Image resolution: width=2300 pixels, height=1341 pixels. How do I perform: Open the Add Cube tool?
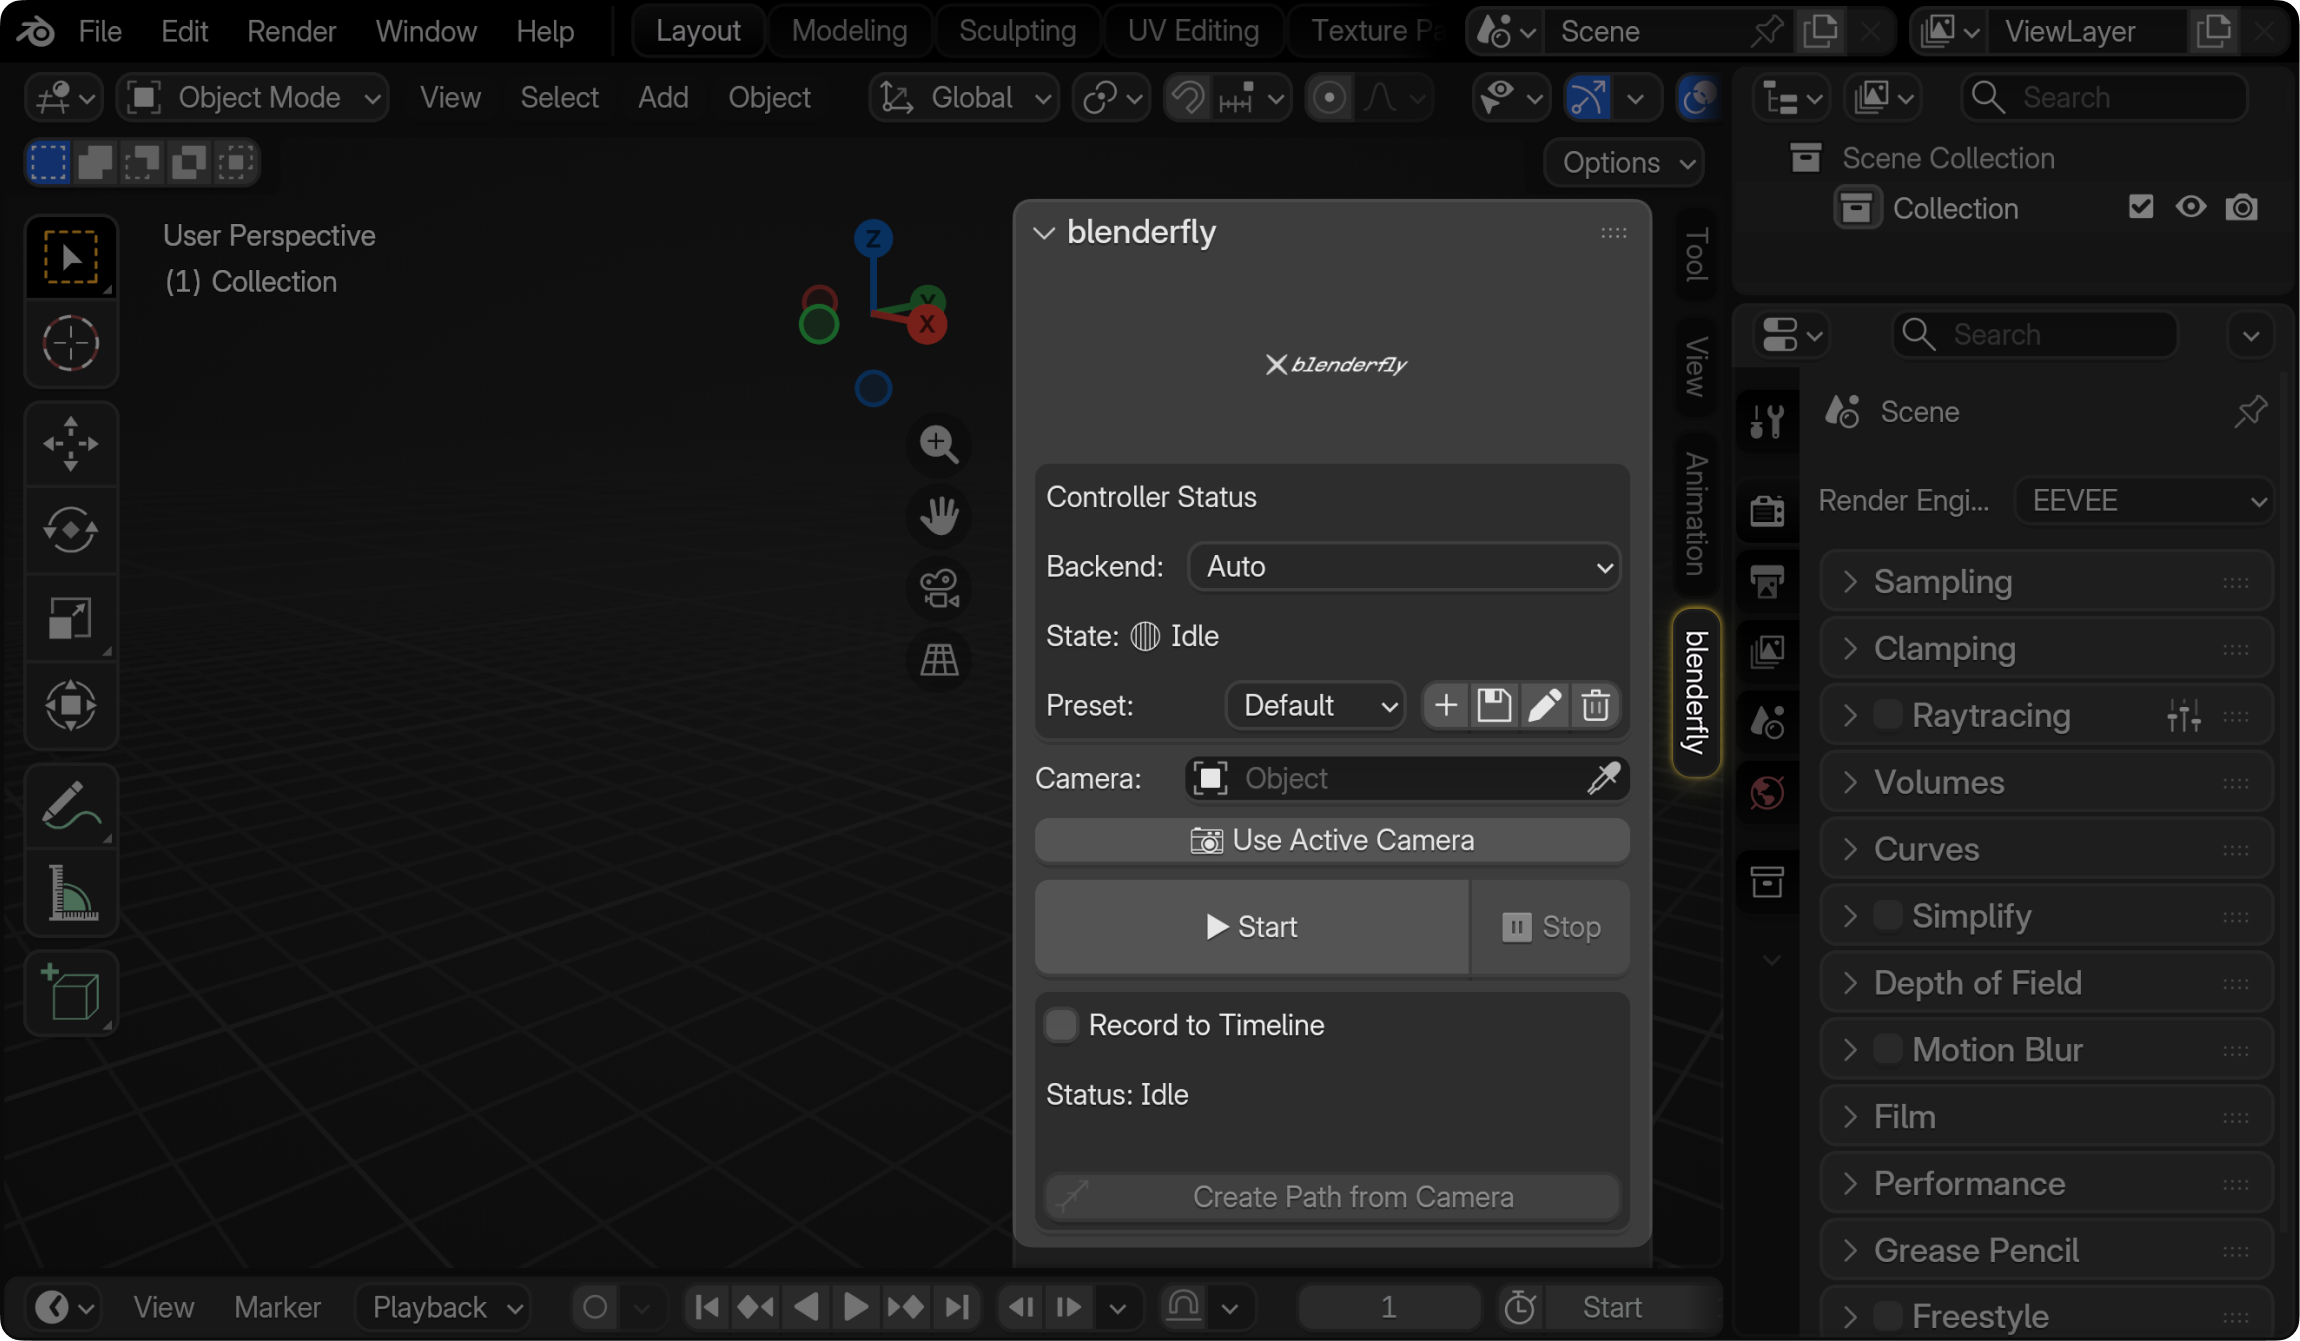point(71,993)
